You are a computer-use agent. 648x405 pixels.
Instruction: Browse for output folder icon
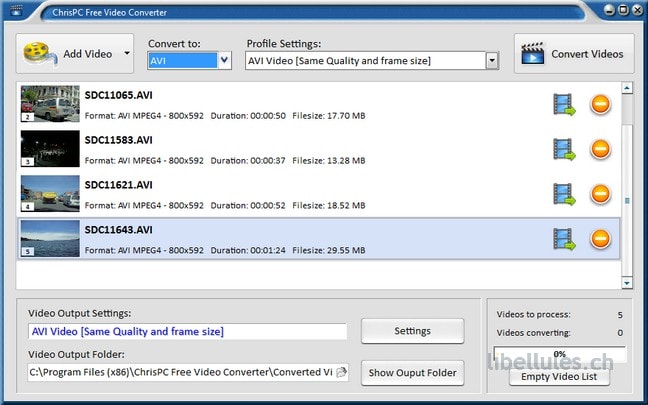341,372
